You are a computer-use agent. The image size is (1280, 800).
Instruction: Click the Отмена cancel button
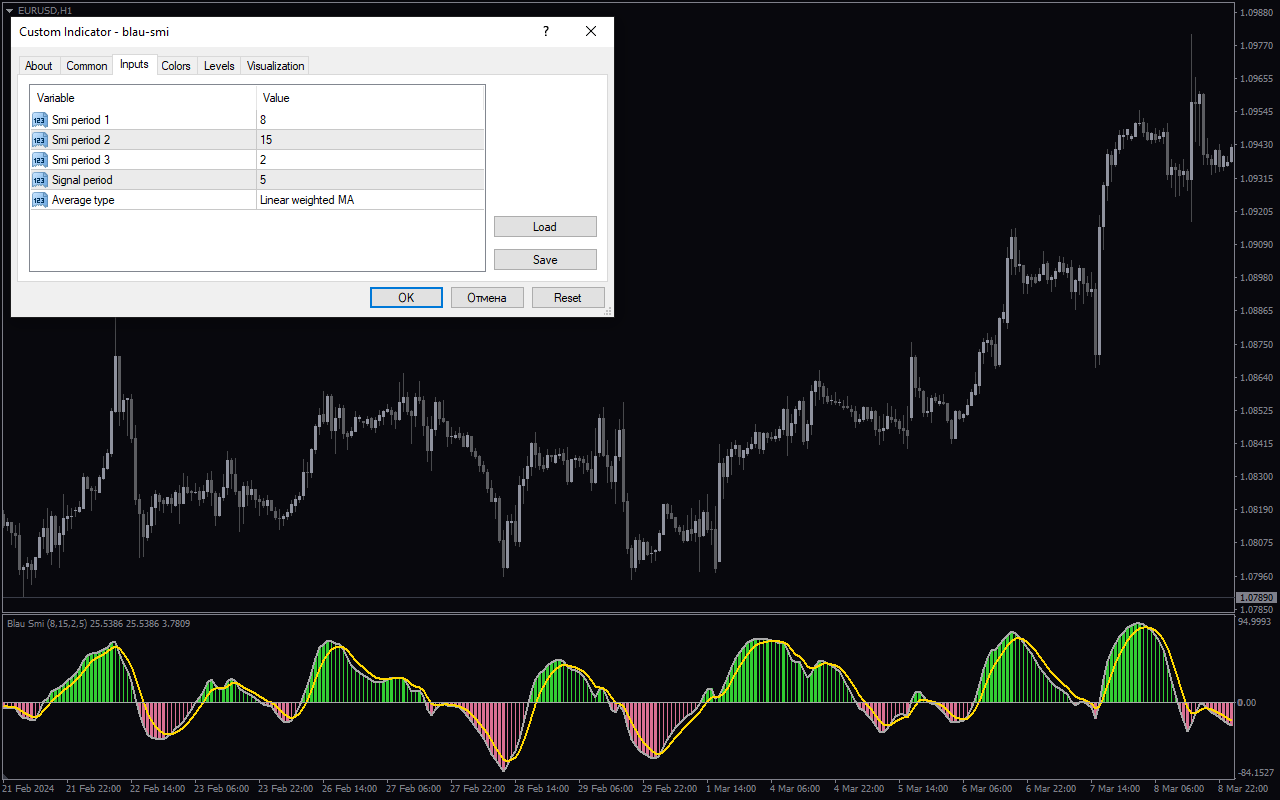[487, 298]
